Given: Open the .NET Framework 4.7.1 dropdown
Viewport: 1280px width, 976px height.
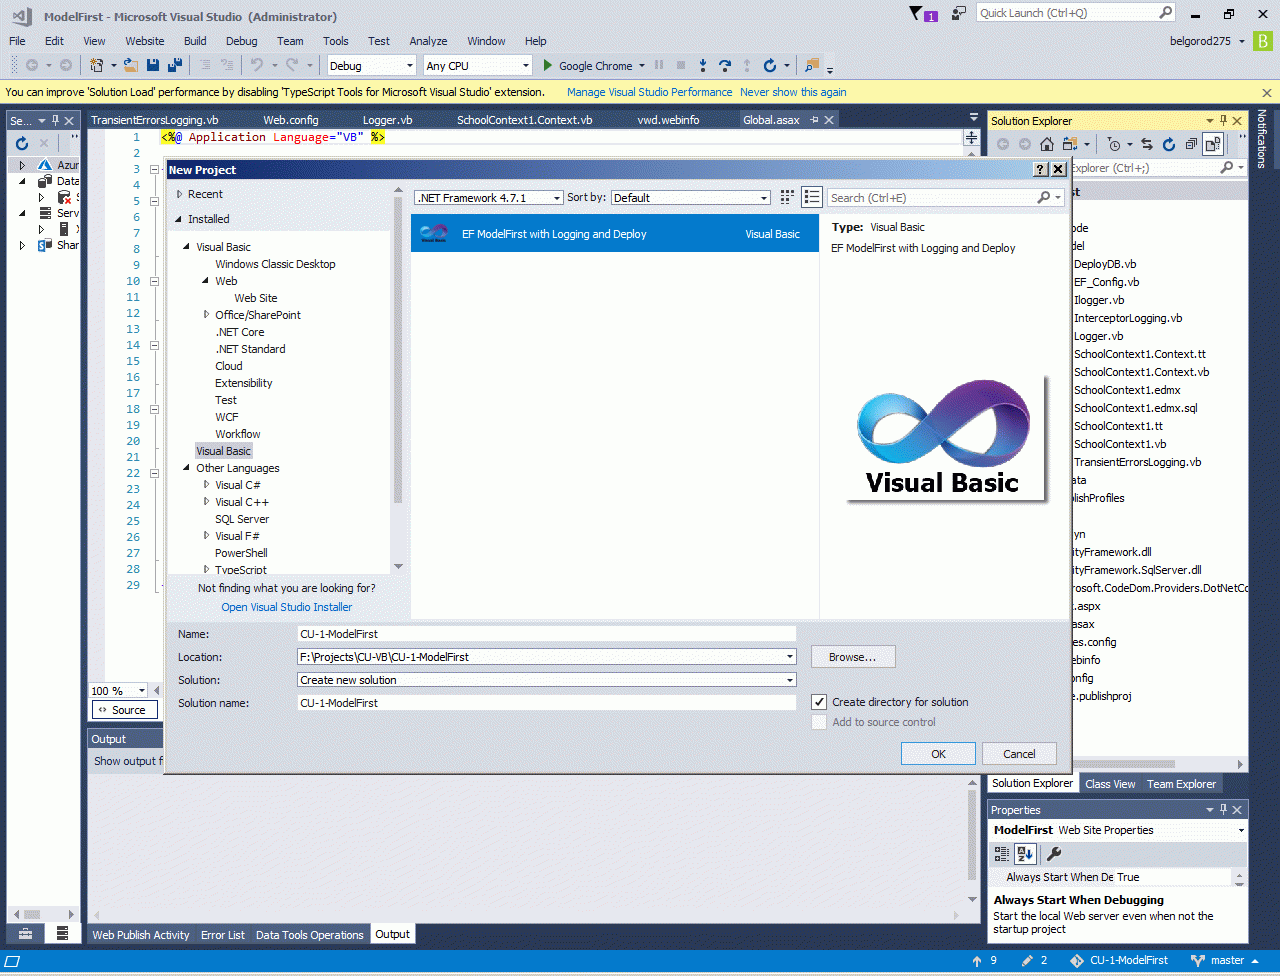Looking at the screenshot, I should [x=489, y=198].
